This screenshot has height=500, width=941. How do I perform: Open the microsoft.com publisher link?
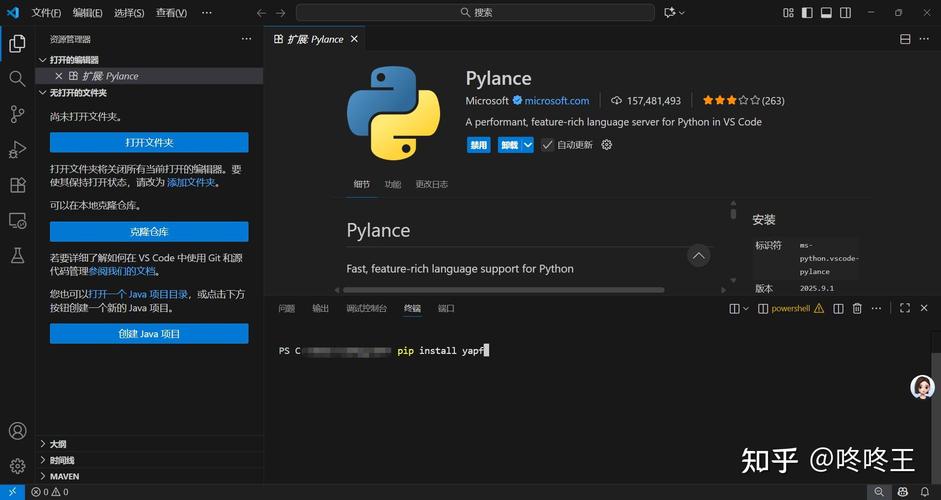tap(557, 101)
